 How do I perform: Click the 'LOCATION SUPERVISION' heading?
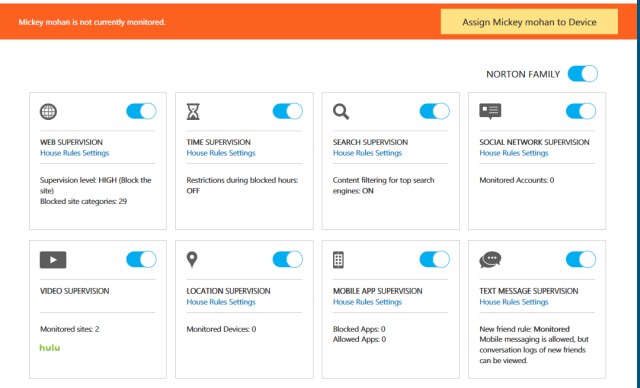coord(228,291)
